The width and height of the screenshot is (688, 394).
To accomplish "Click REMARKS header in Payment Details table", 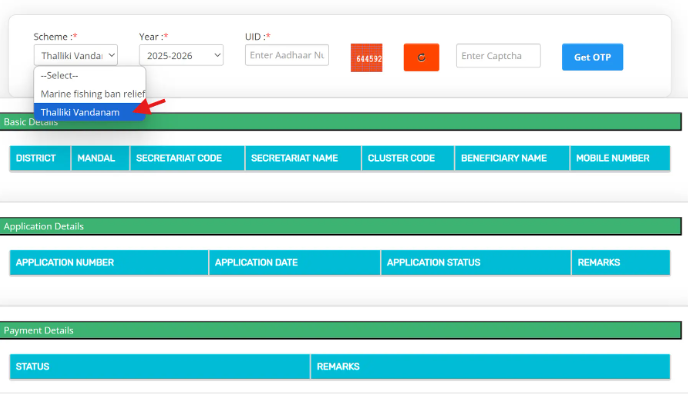I will pos(491,366).
